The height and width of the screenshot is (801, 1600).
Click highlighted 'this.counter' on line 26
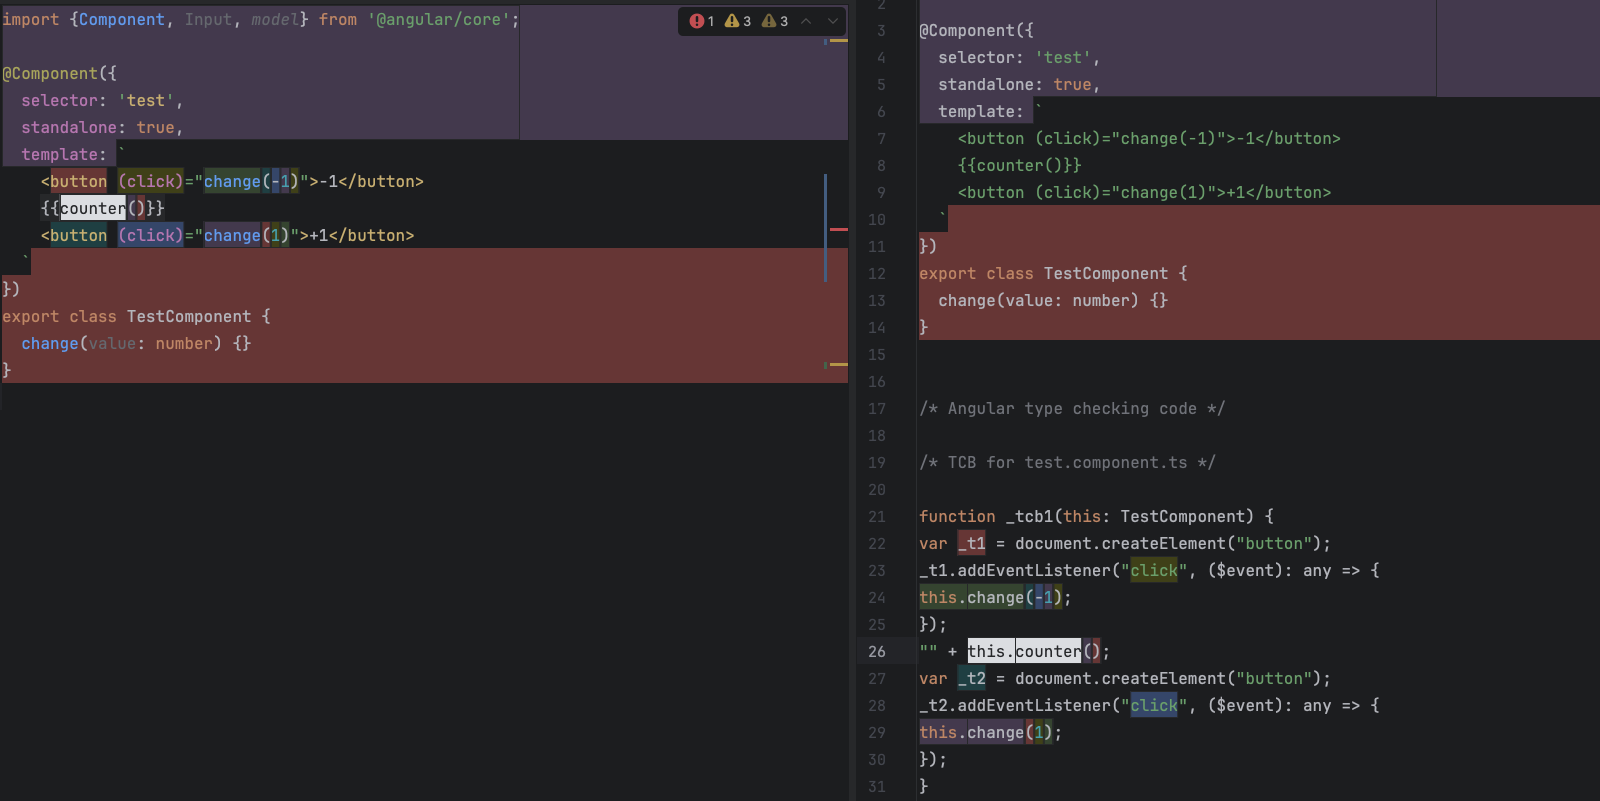pyautogui.click(x=1024, y=651)
